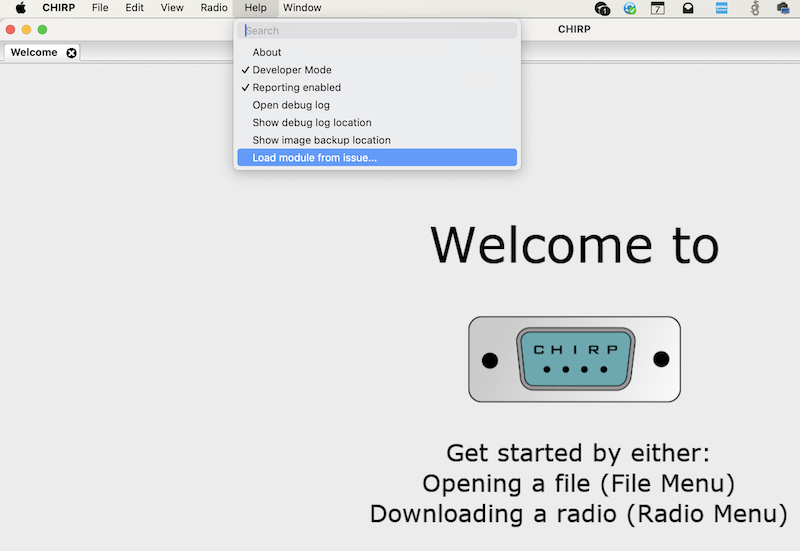
Task: Toggle Developer Mode off
Action: [x=291, y=70]
